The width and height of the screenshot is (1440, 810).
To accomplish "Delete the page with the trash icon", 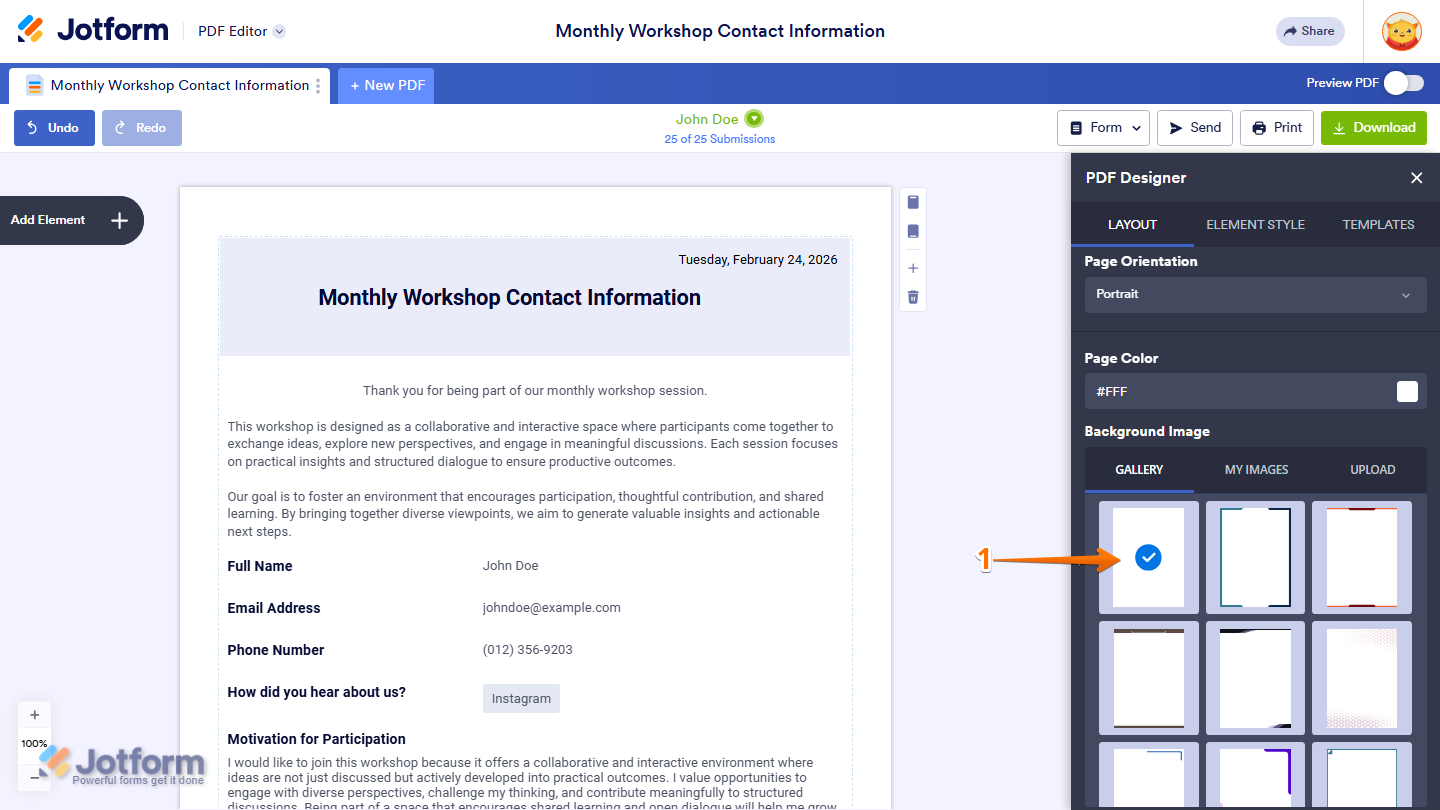I will [x=913, y=297].
